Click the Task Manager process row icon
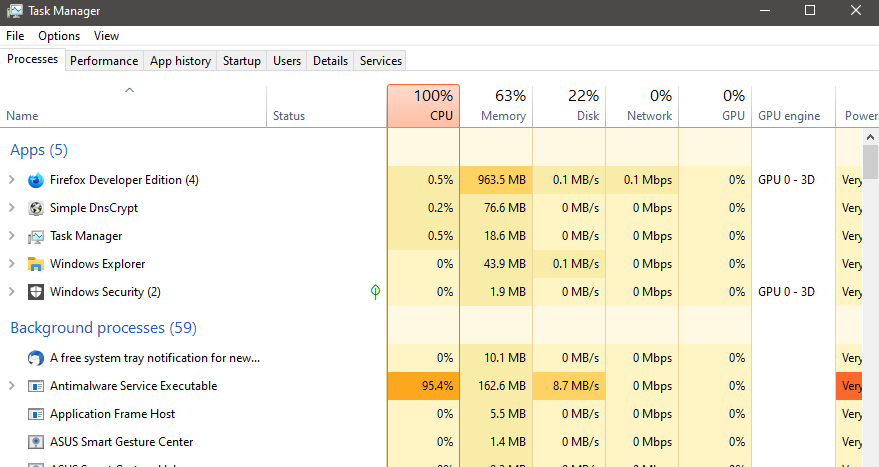Viewport: 879px width, 467px height. (x=36, y=236)
